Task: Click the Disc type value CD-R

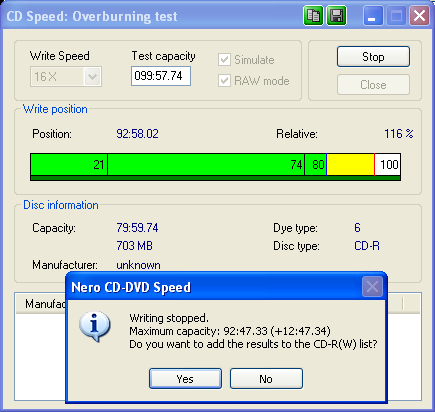Action: click(367, 246)
